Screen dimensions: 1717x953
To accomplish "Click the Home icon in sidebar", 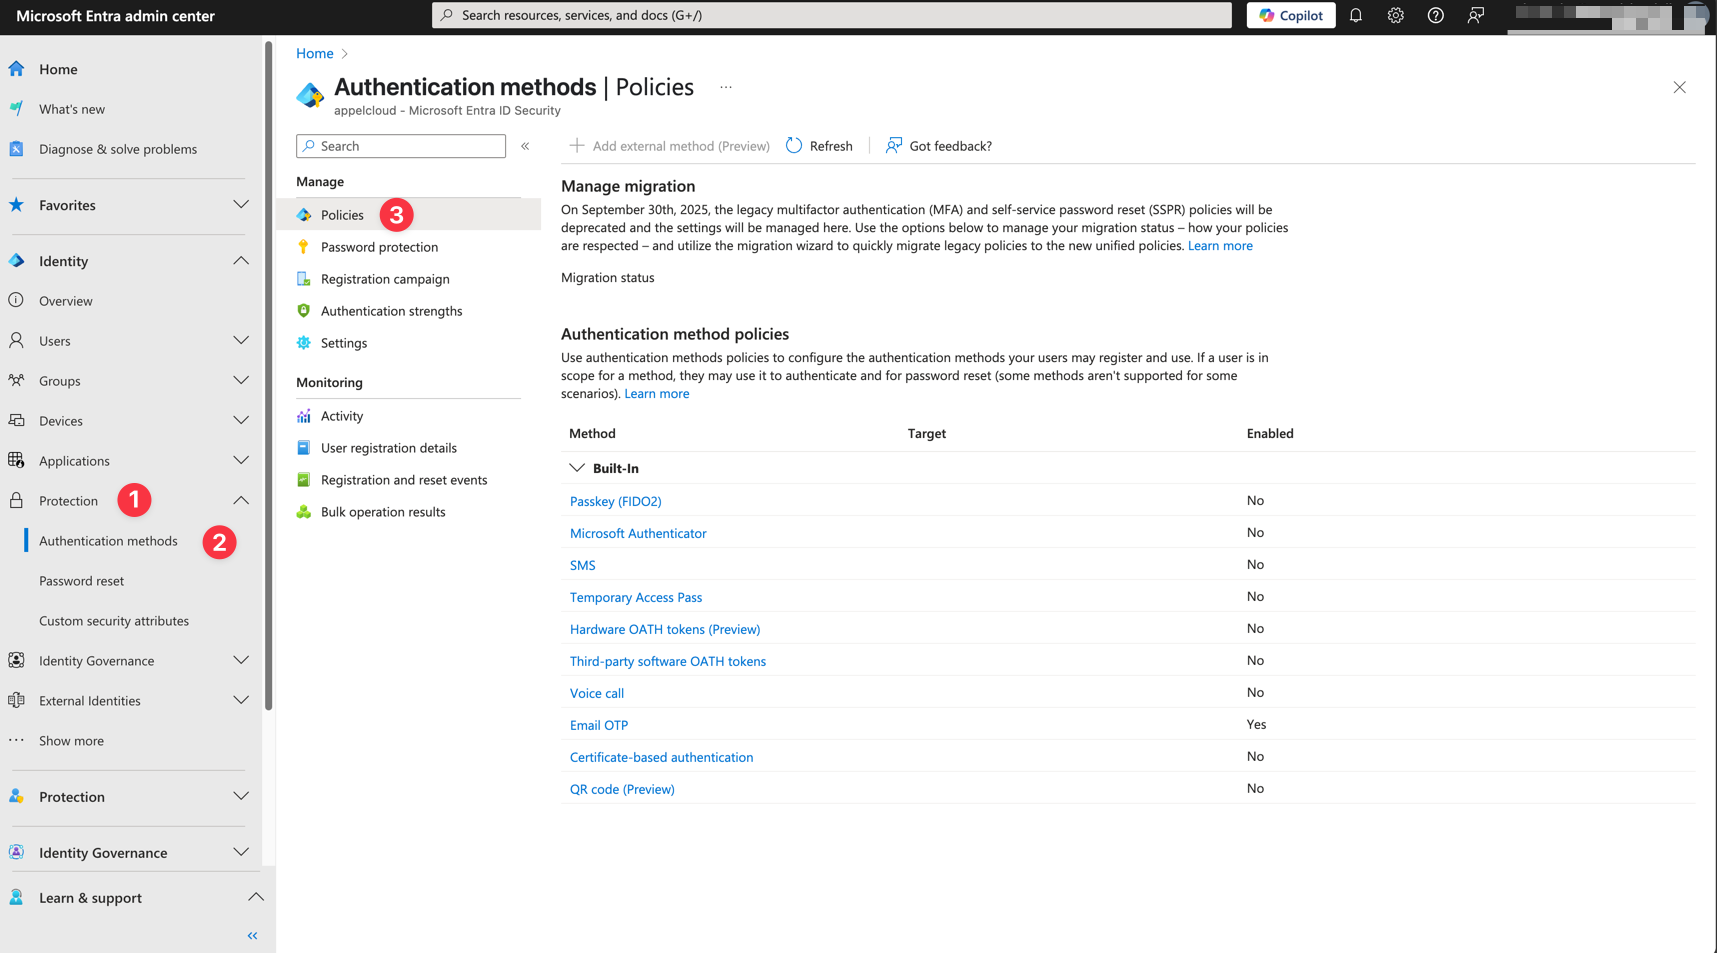I will (17, 69).
